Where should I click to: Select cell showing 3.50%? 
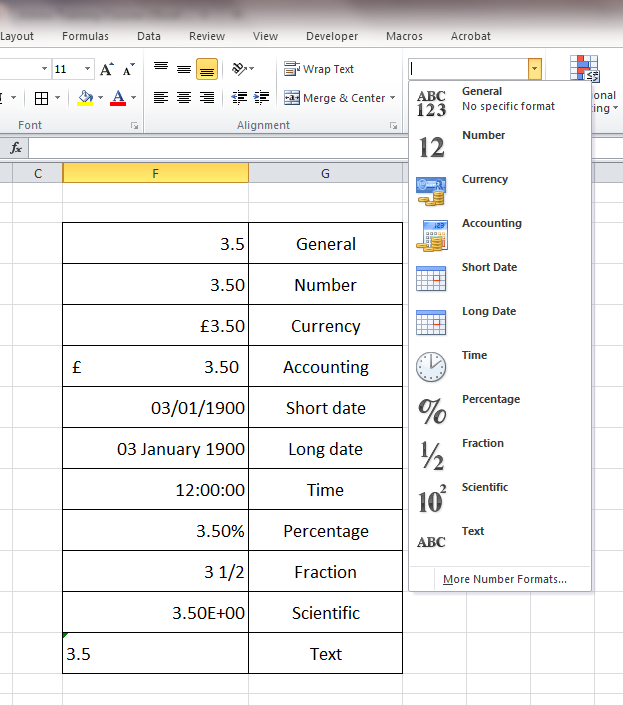[x=156, y=531]
